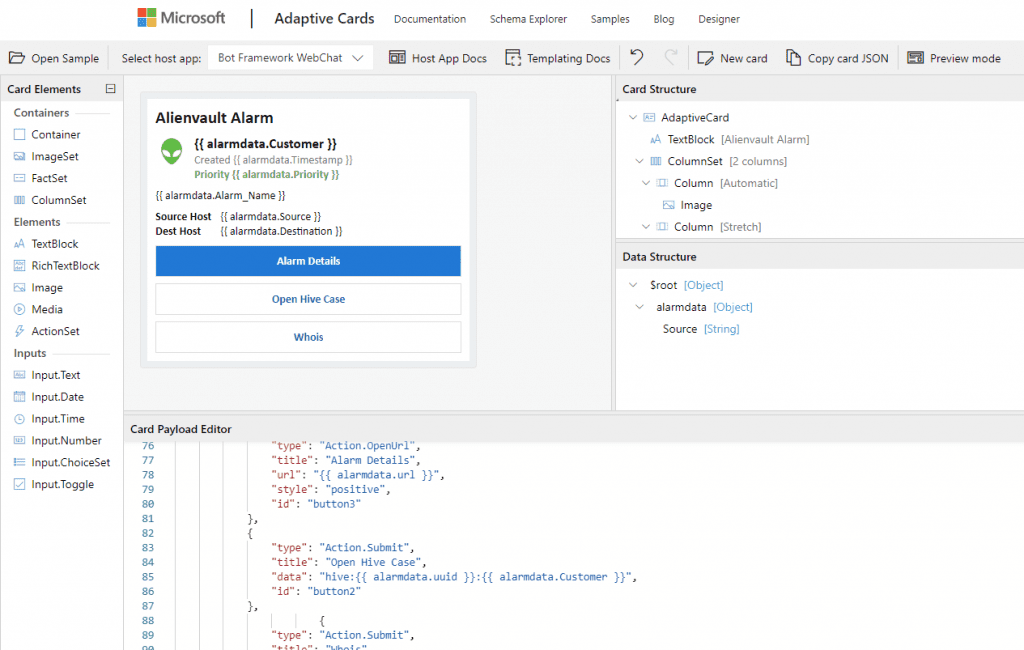Click the Card Structure panel header
This screenshot has width=1024, height=650.
click(x=659, y=89)
